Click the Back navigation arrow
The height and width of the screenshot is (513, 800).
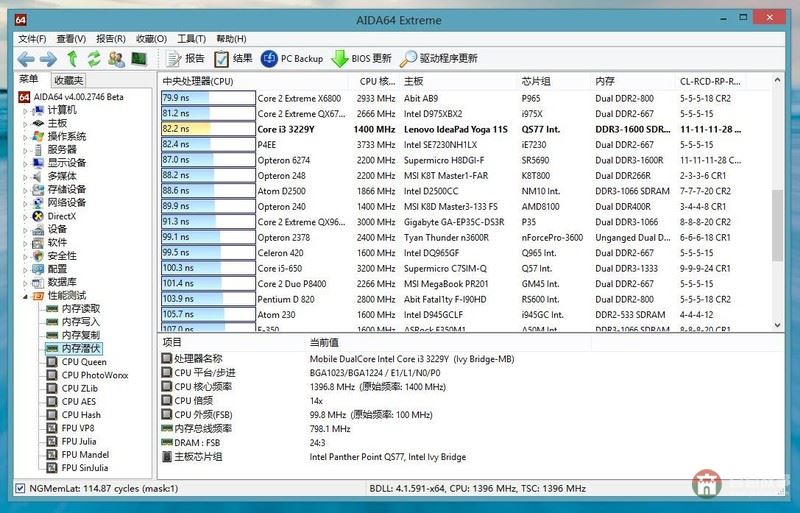tap(26, 59)
